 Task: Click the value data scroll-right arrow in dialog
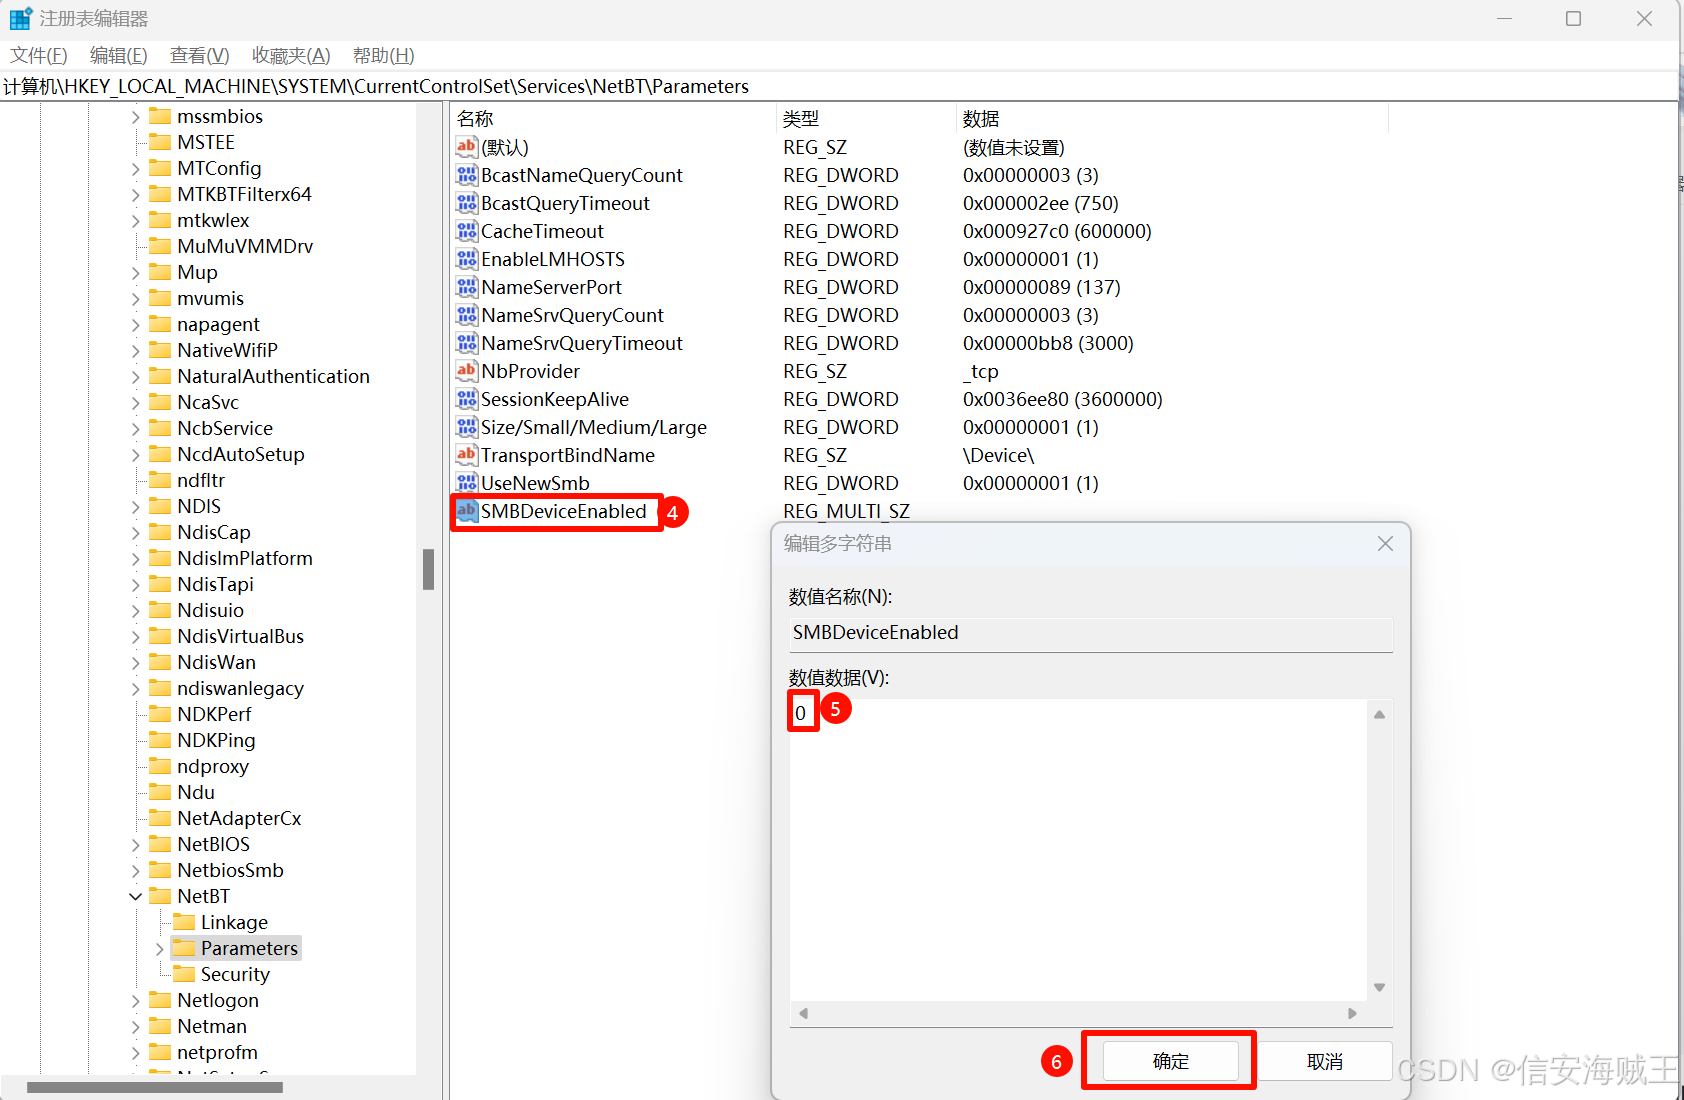click(x=1352, y=1013)
